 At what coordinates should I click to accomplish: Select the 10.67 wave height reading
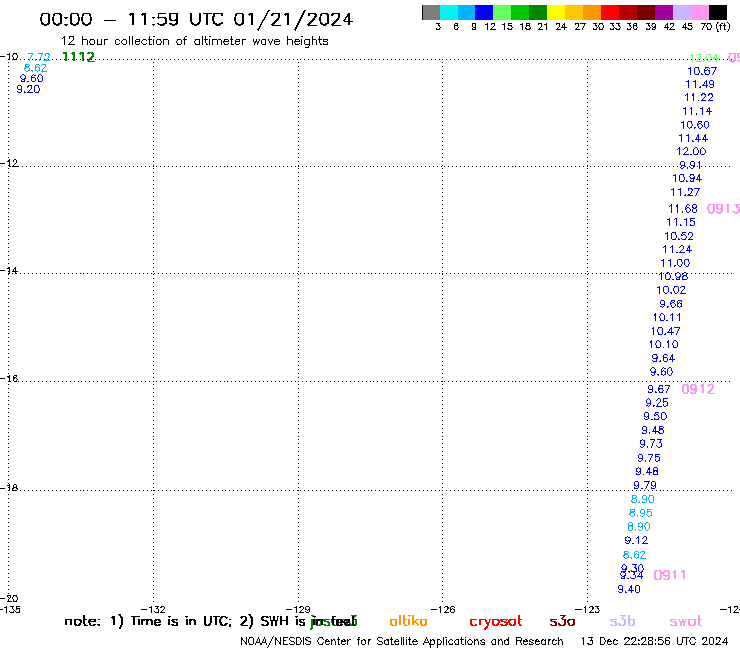(x=702, y=71)
